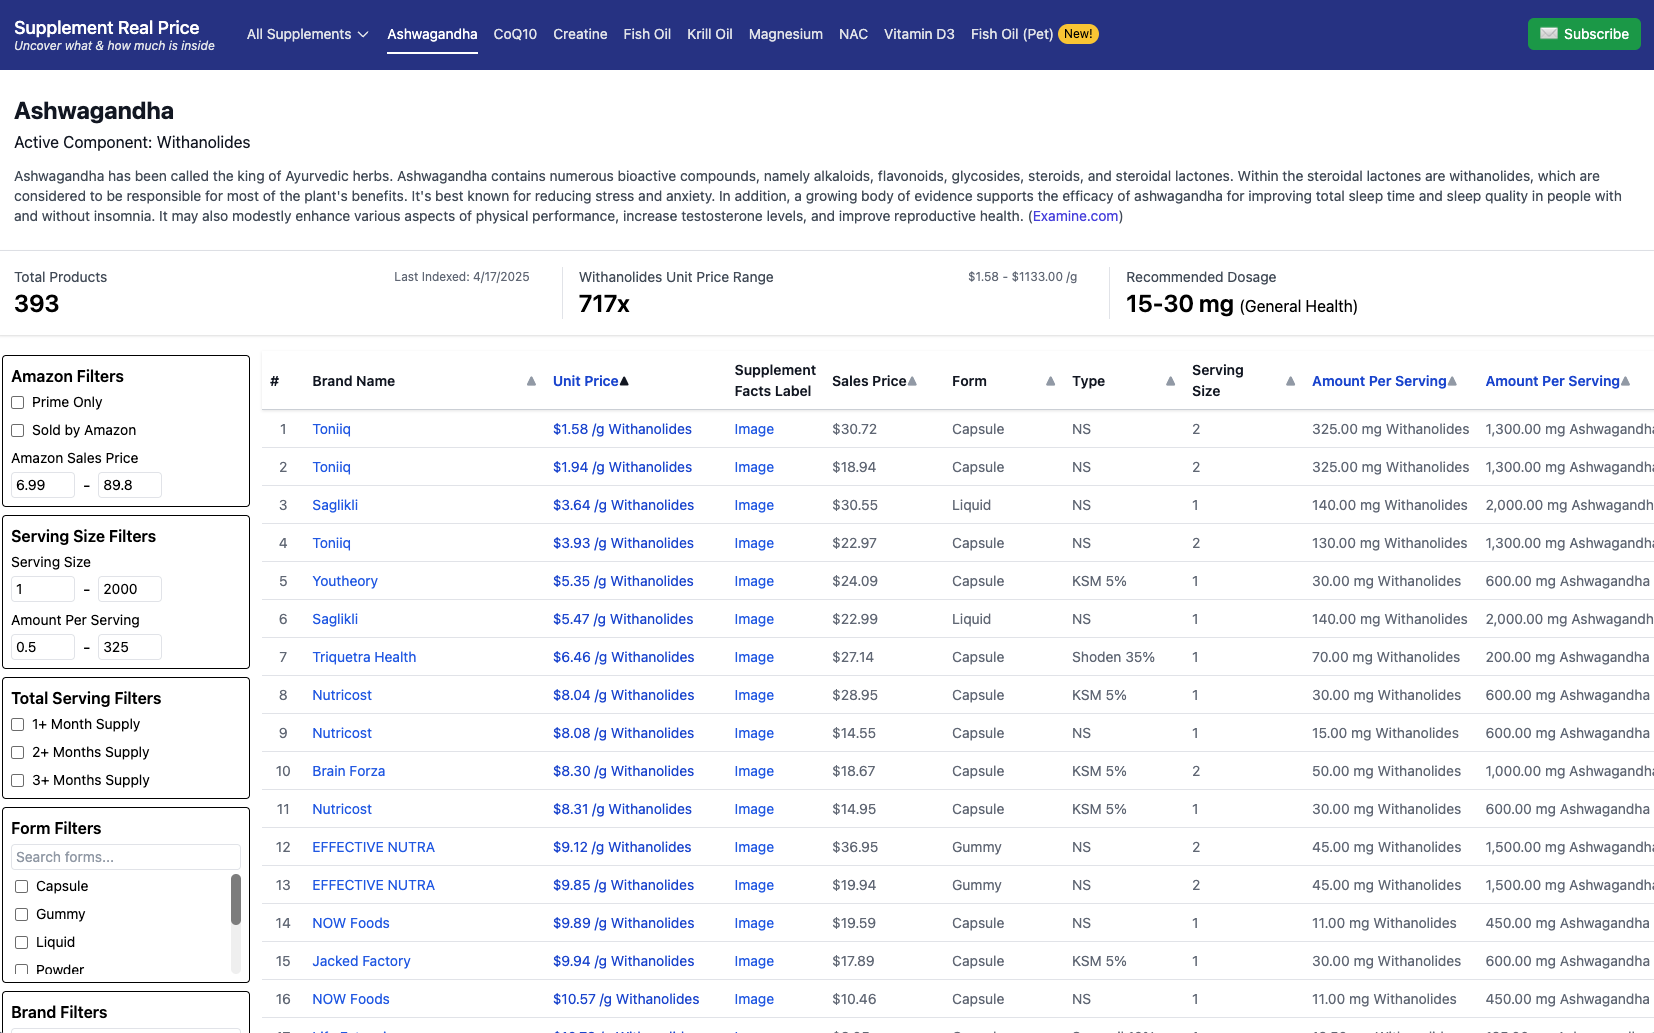Image resolution: width=1654 pixels, height=1033 pixels.
Task: Open the Fish Oil tab
Action: (x=647, y=34)
